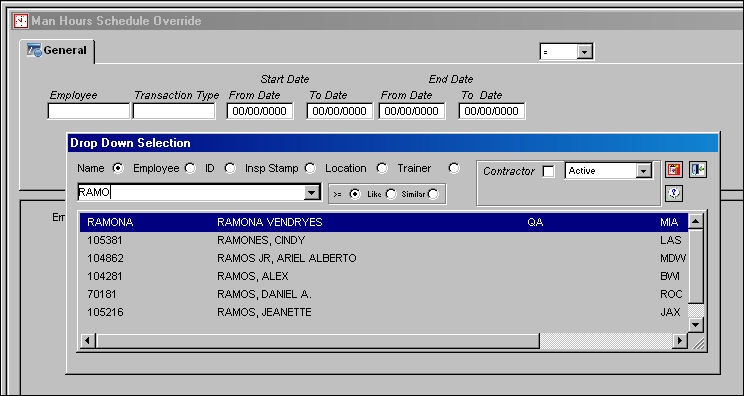Choose the Like comparison radio button

pos(391,194)
